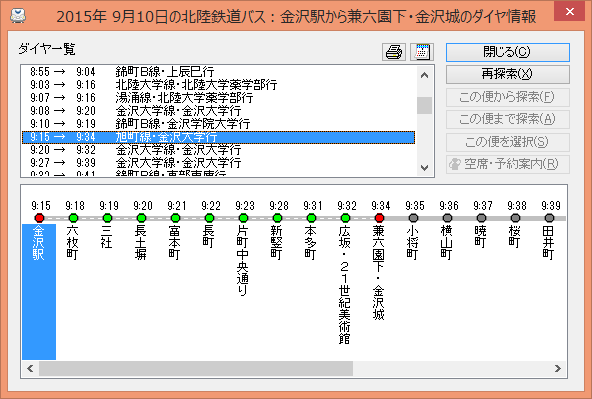This screenshot has width=592, height=399.
Task: Click the gray 桜町 9:38 stop marker
Action: tap(515, 218)
